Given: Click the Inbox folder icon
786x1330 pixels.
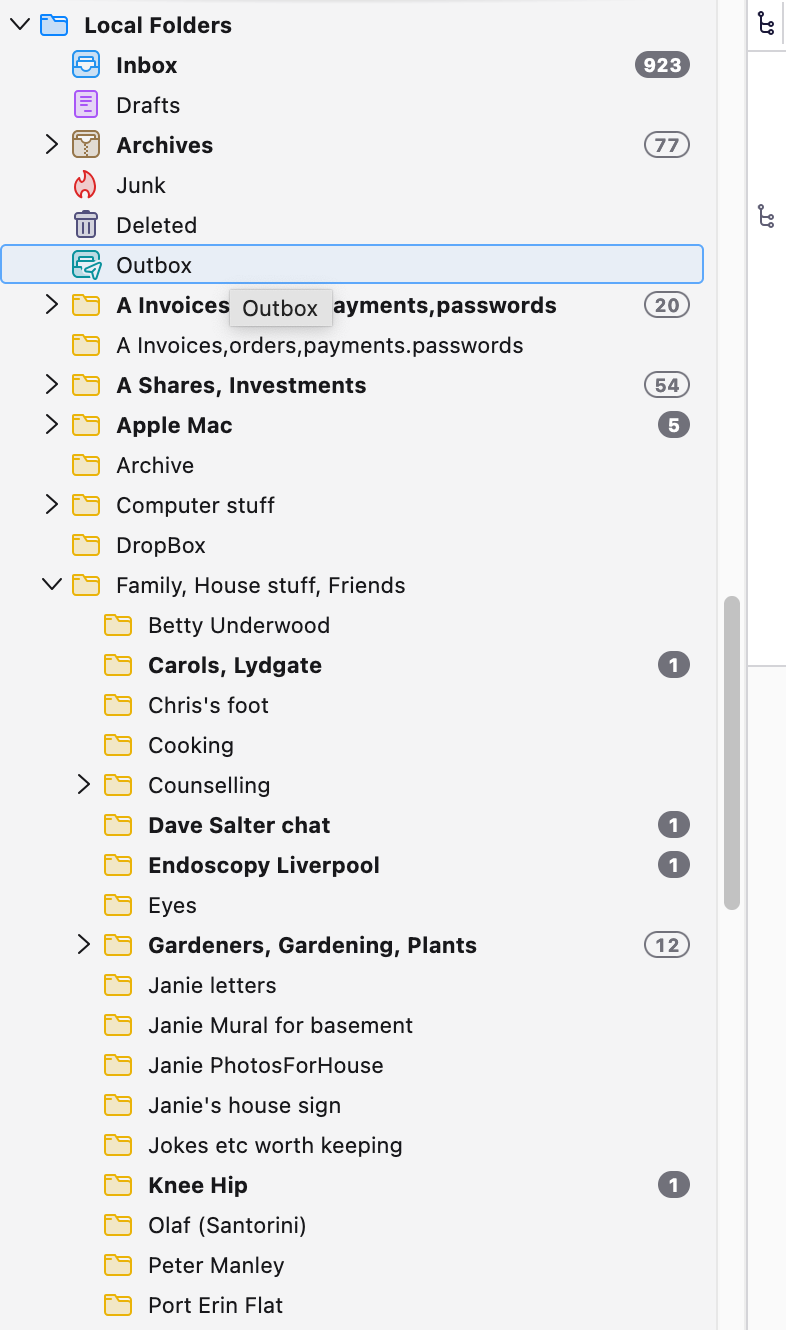Looking at the screenshot, I should pyautogui.click(x=87, y=65).
